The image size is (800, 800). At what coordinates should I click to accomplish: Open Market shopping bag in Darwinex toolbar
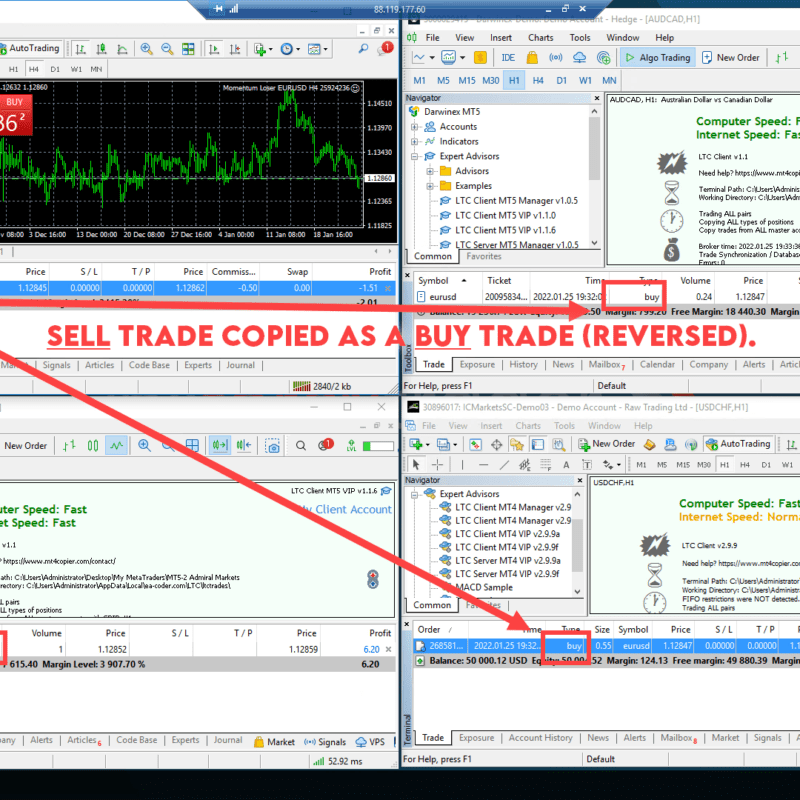click(x=532, y=58)
